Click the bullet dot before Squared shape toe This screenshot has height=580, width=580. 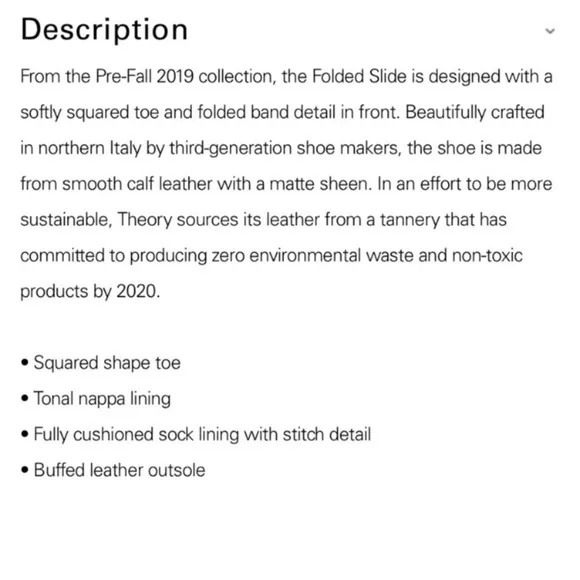(x=25, y=362)
